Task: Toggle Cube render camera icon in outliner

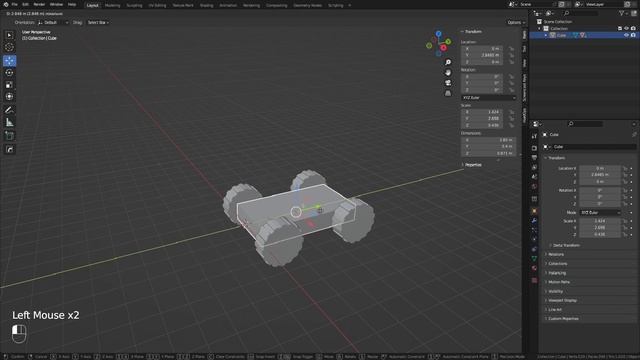Action: pyautogui.click(x=633, y=36)
